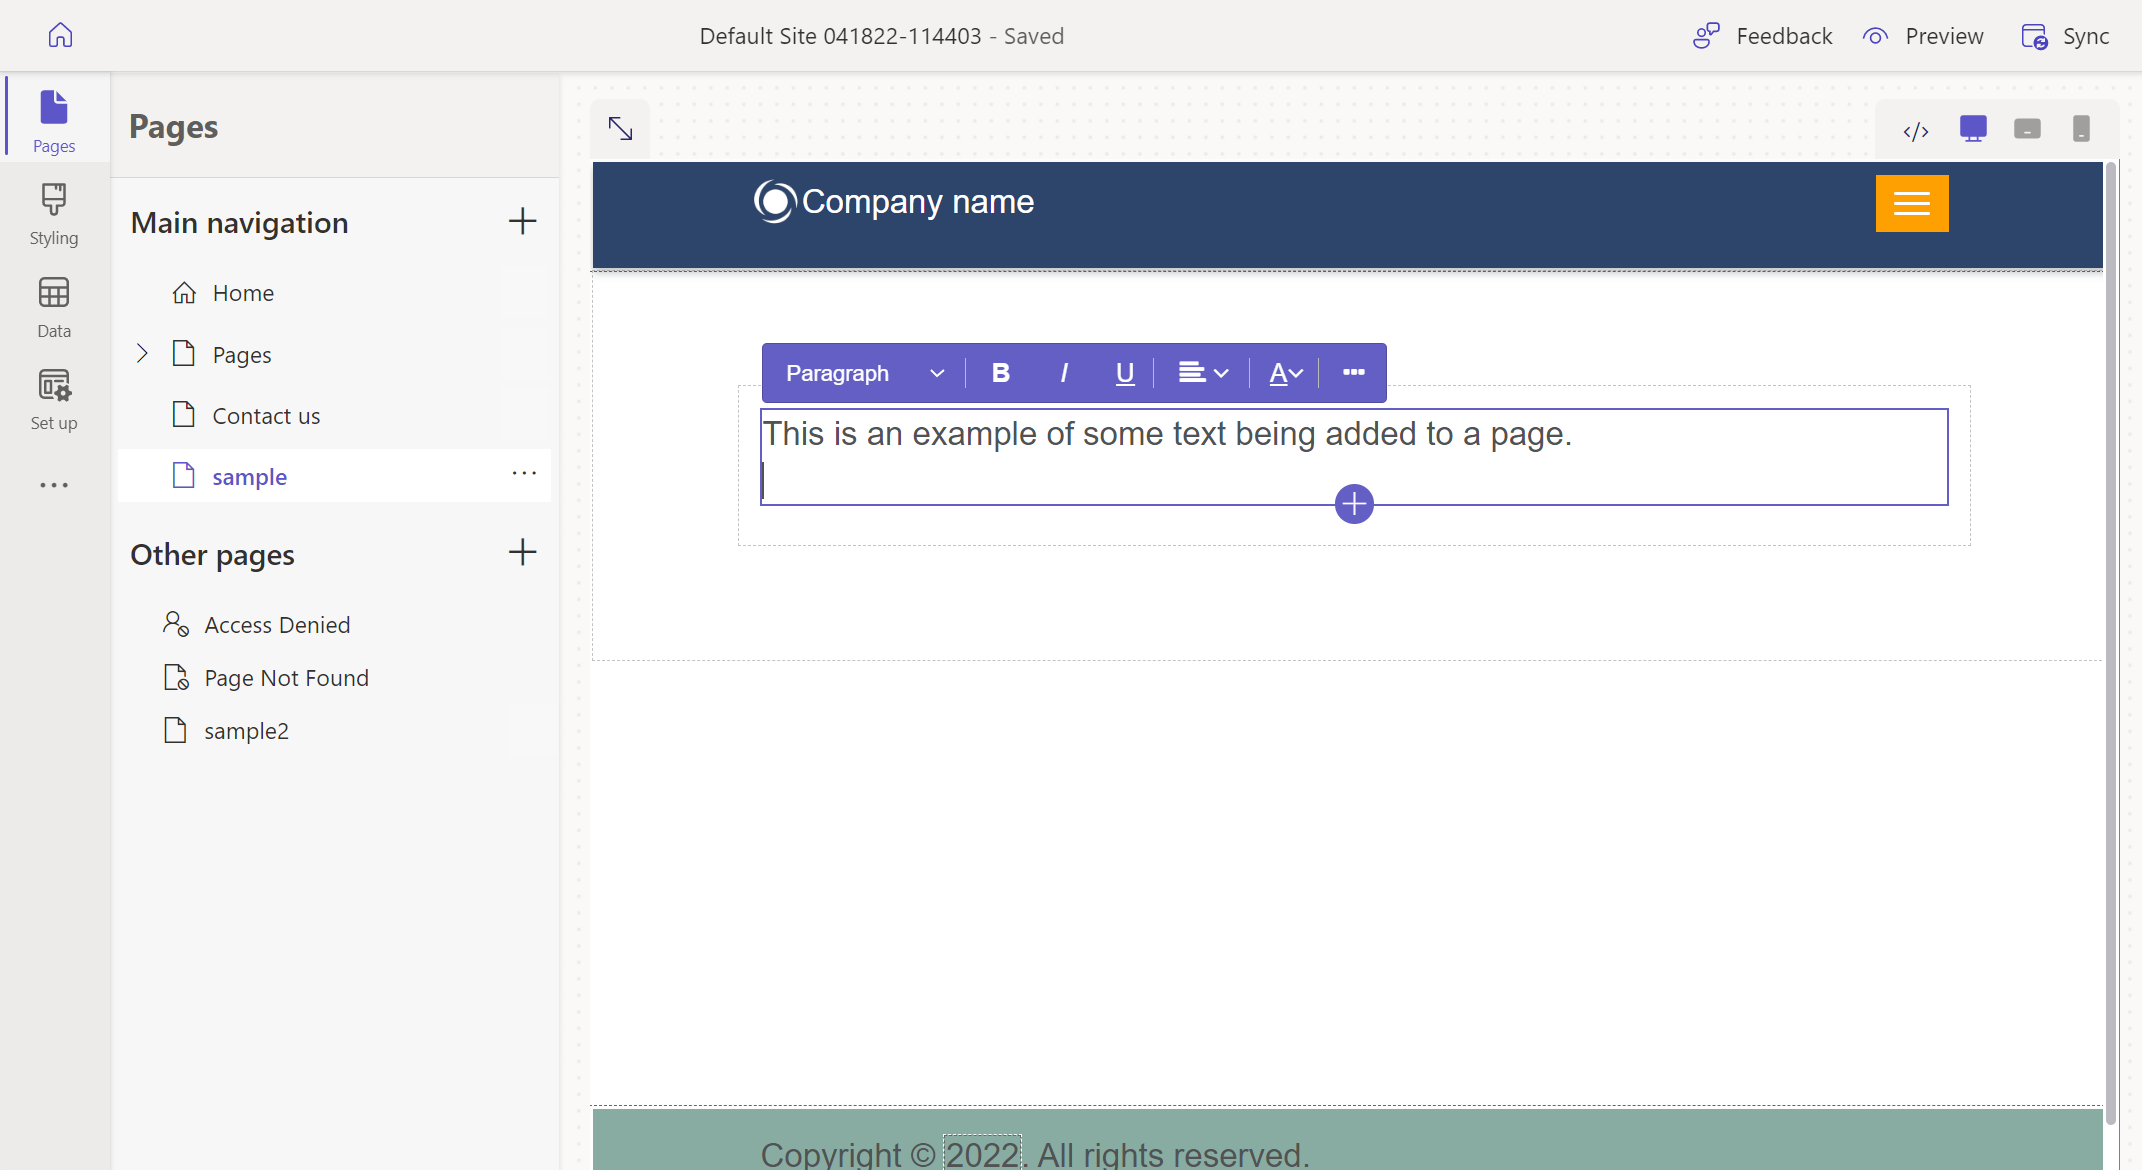Select the Contact us page
Screen dimensions: 2142x1170
(265, 415)
